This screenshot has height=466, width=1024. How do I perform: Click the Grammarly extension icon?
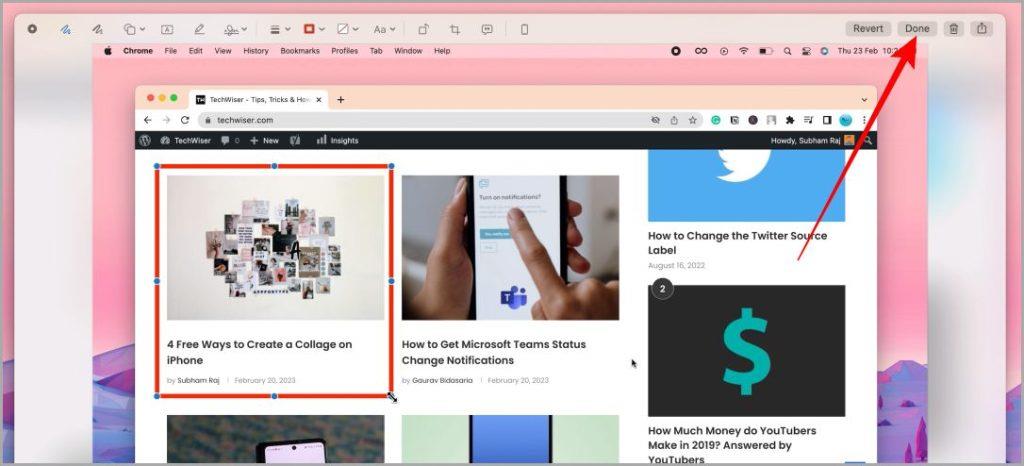716,120
